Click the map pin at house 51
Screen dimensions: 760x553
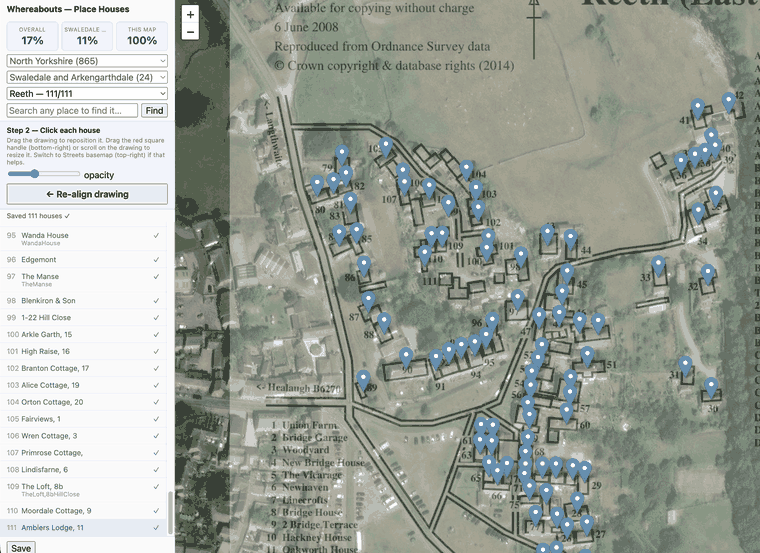587,357
